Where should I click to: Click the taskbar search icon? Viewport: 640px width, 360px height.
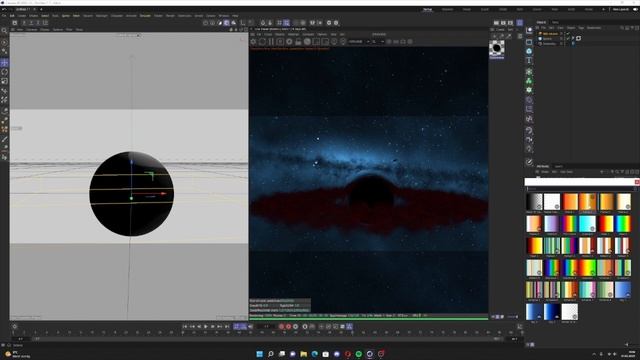pos(270,354)
